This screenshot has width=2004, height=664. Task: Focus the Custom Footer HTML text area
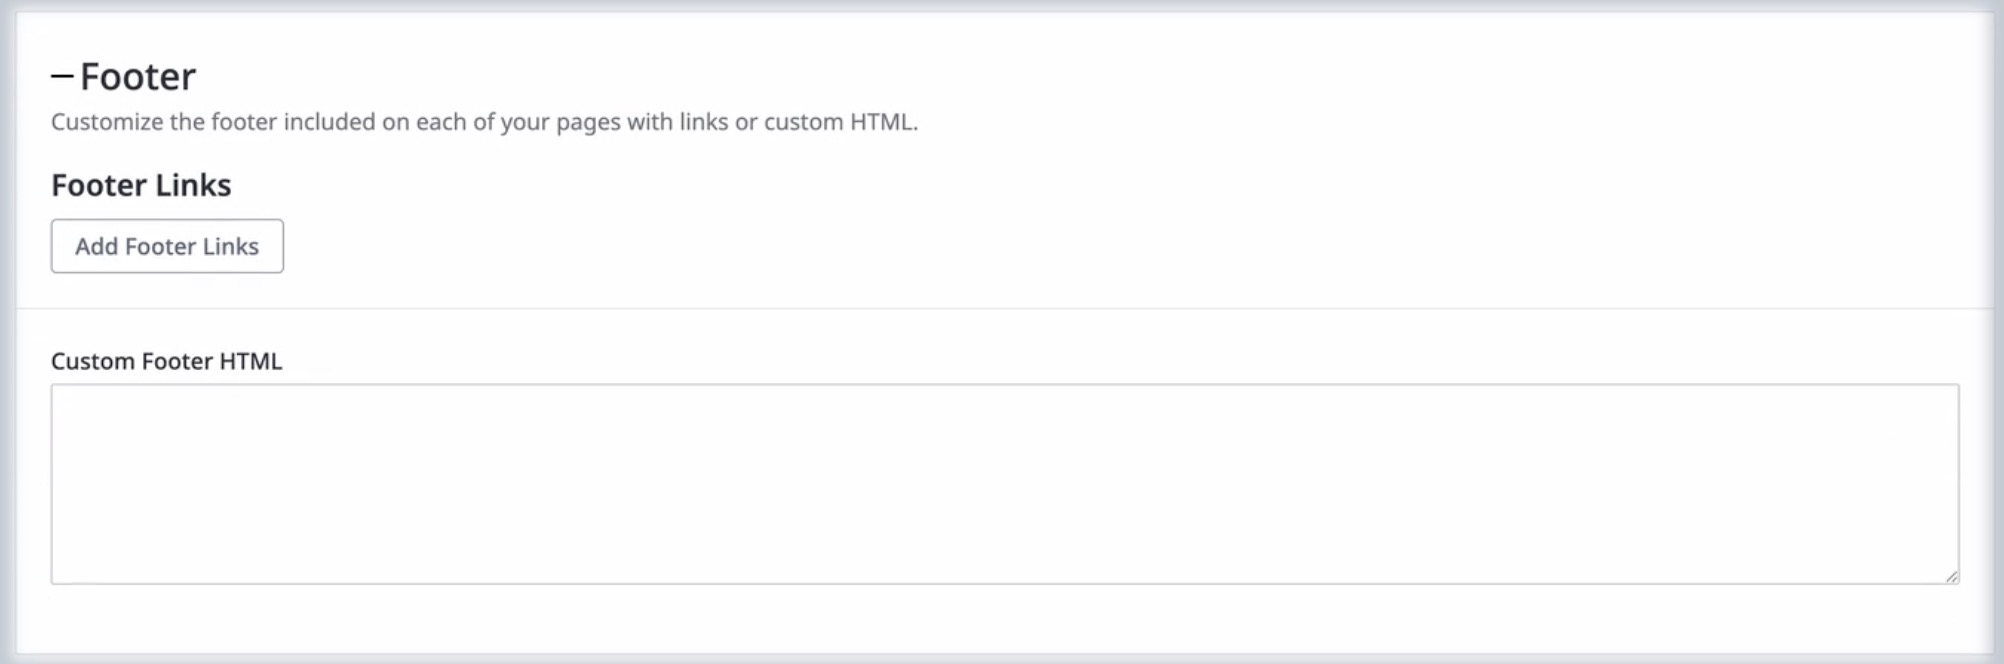(1004, 484)
